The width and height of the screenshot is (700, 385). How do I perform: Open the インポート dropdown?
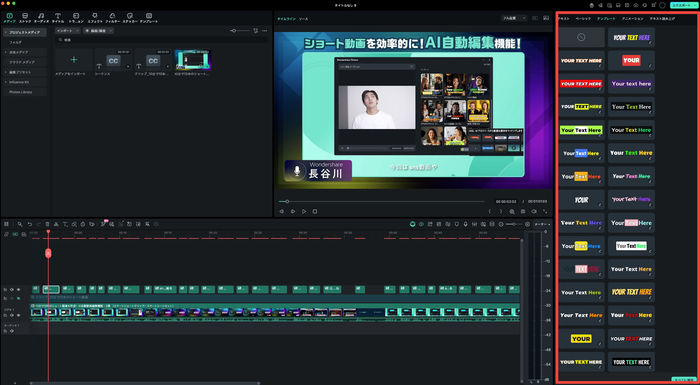pos(68,31)
